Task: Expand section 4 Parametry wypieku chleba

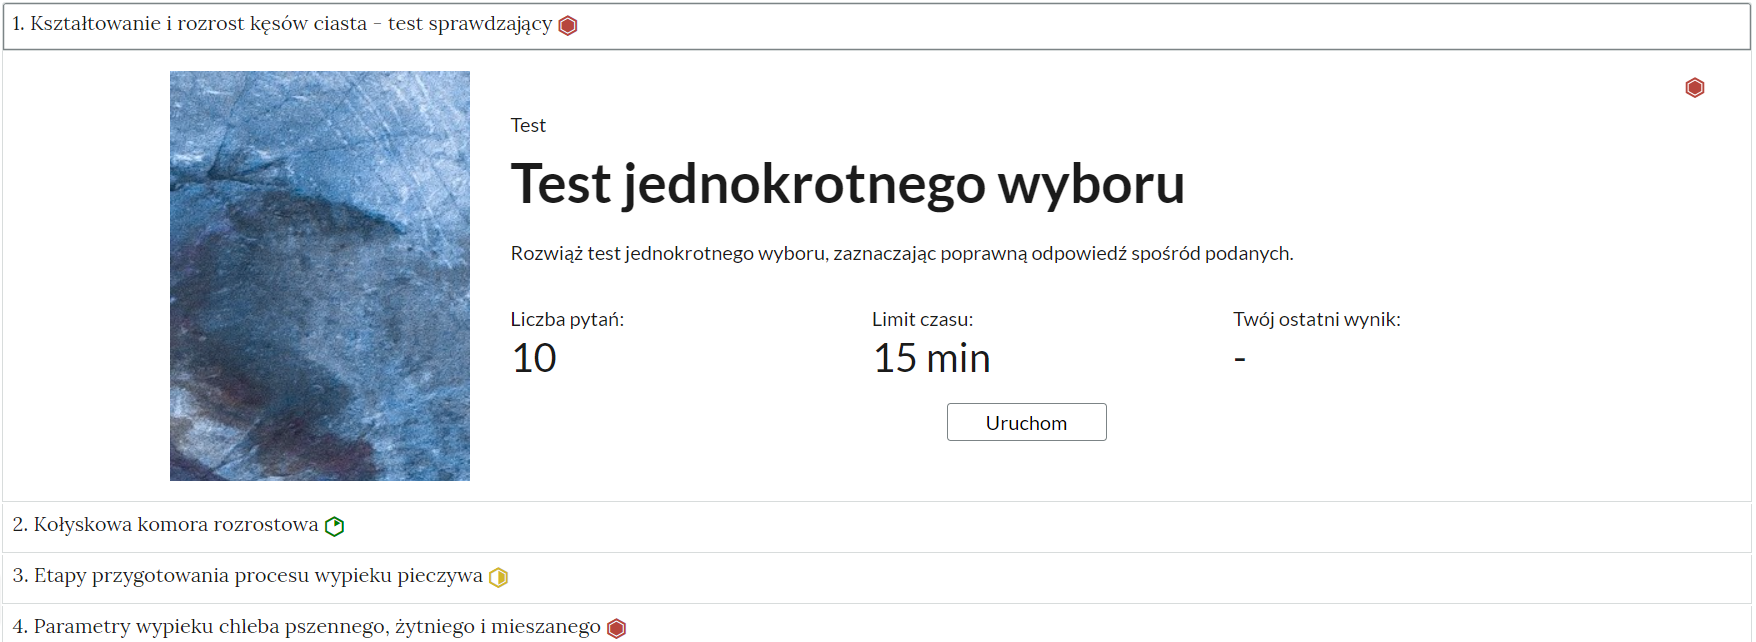Action: 877,625
